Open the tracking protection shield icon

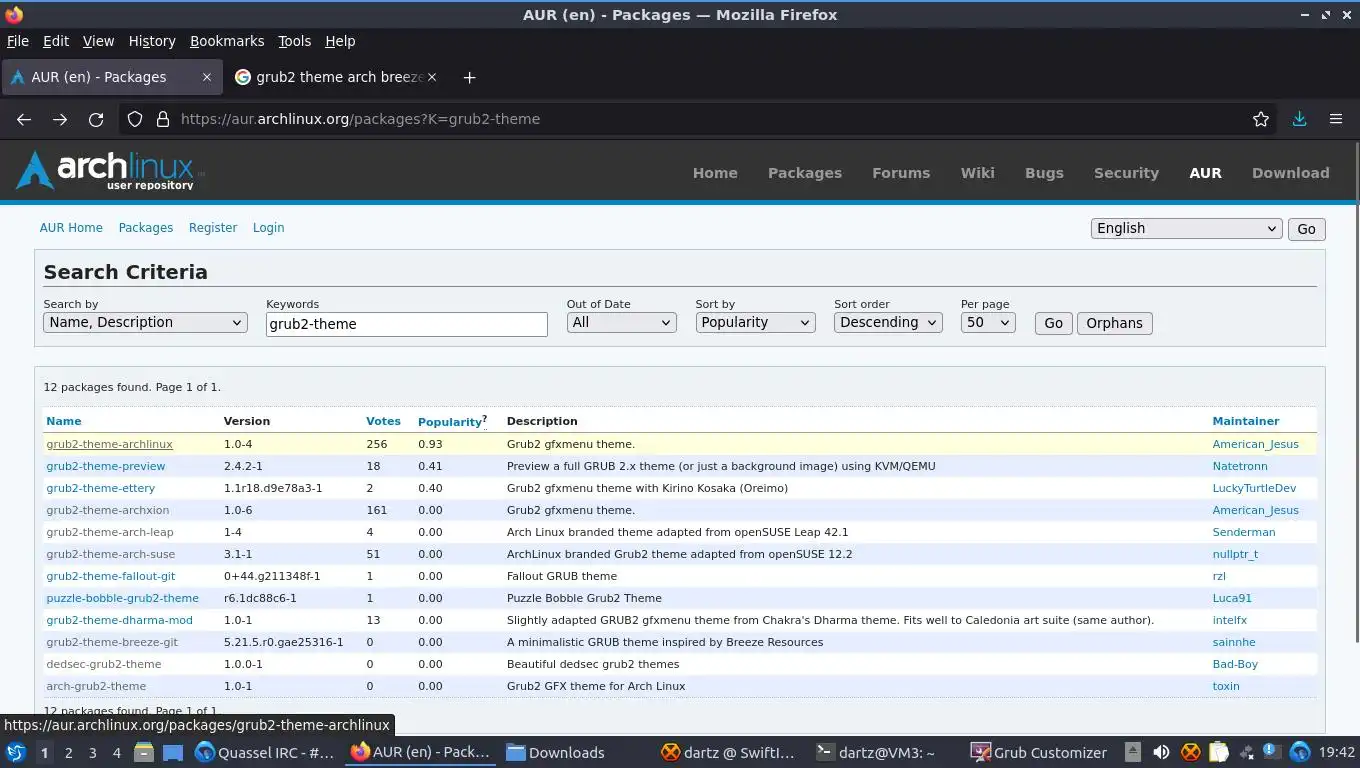[x=135, y=119]
